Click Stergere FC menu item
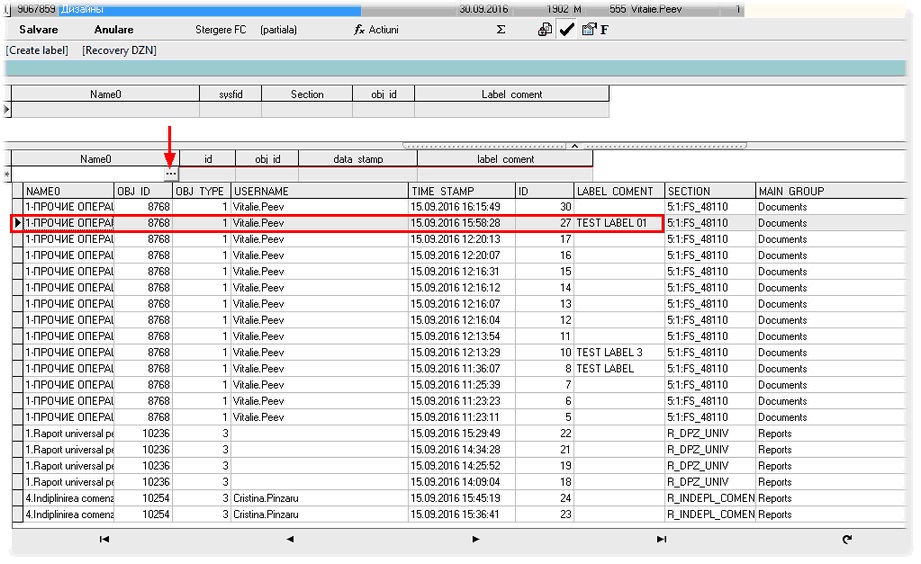The height and width of the screenshot is (564, 921). pyautogui.click(x=220, y=29)
